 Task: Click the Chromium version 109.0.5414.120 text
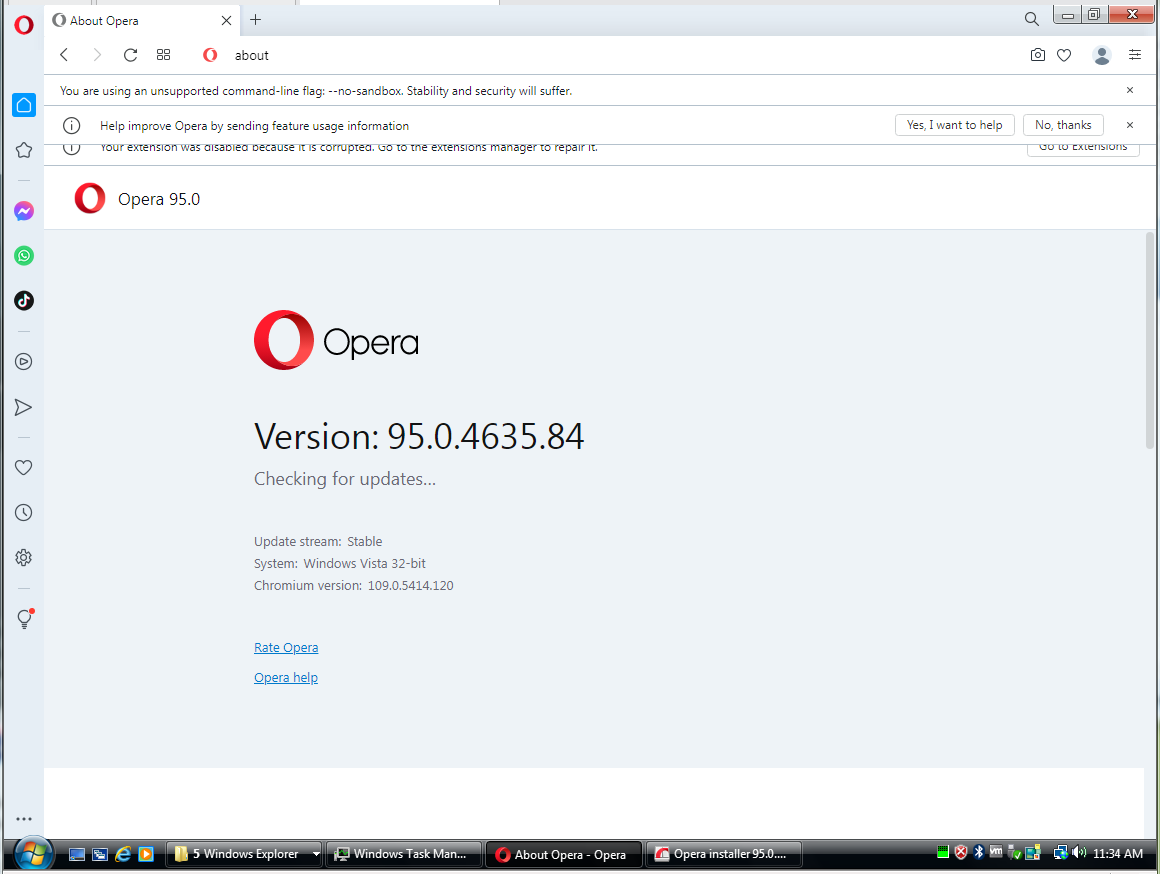pyautogui.click(x=354, y=585)
